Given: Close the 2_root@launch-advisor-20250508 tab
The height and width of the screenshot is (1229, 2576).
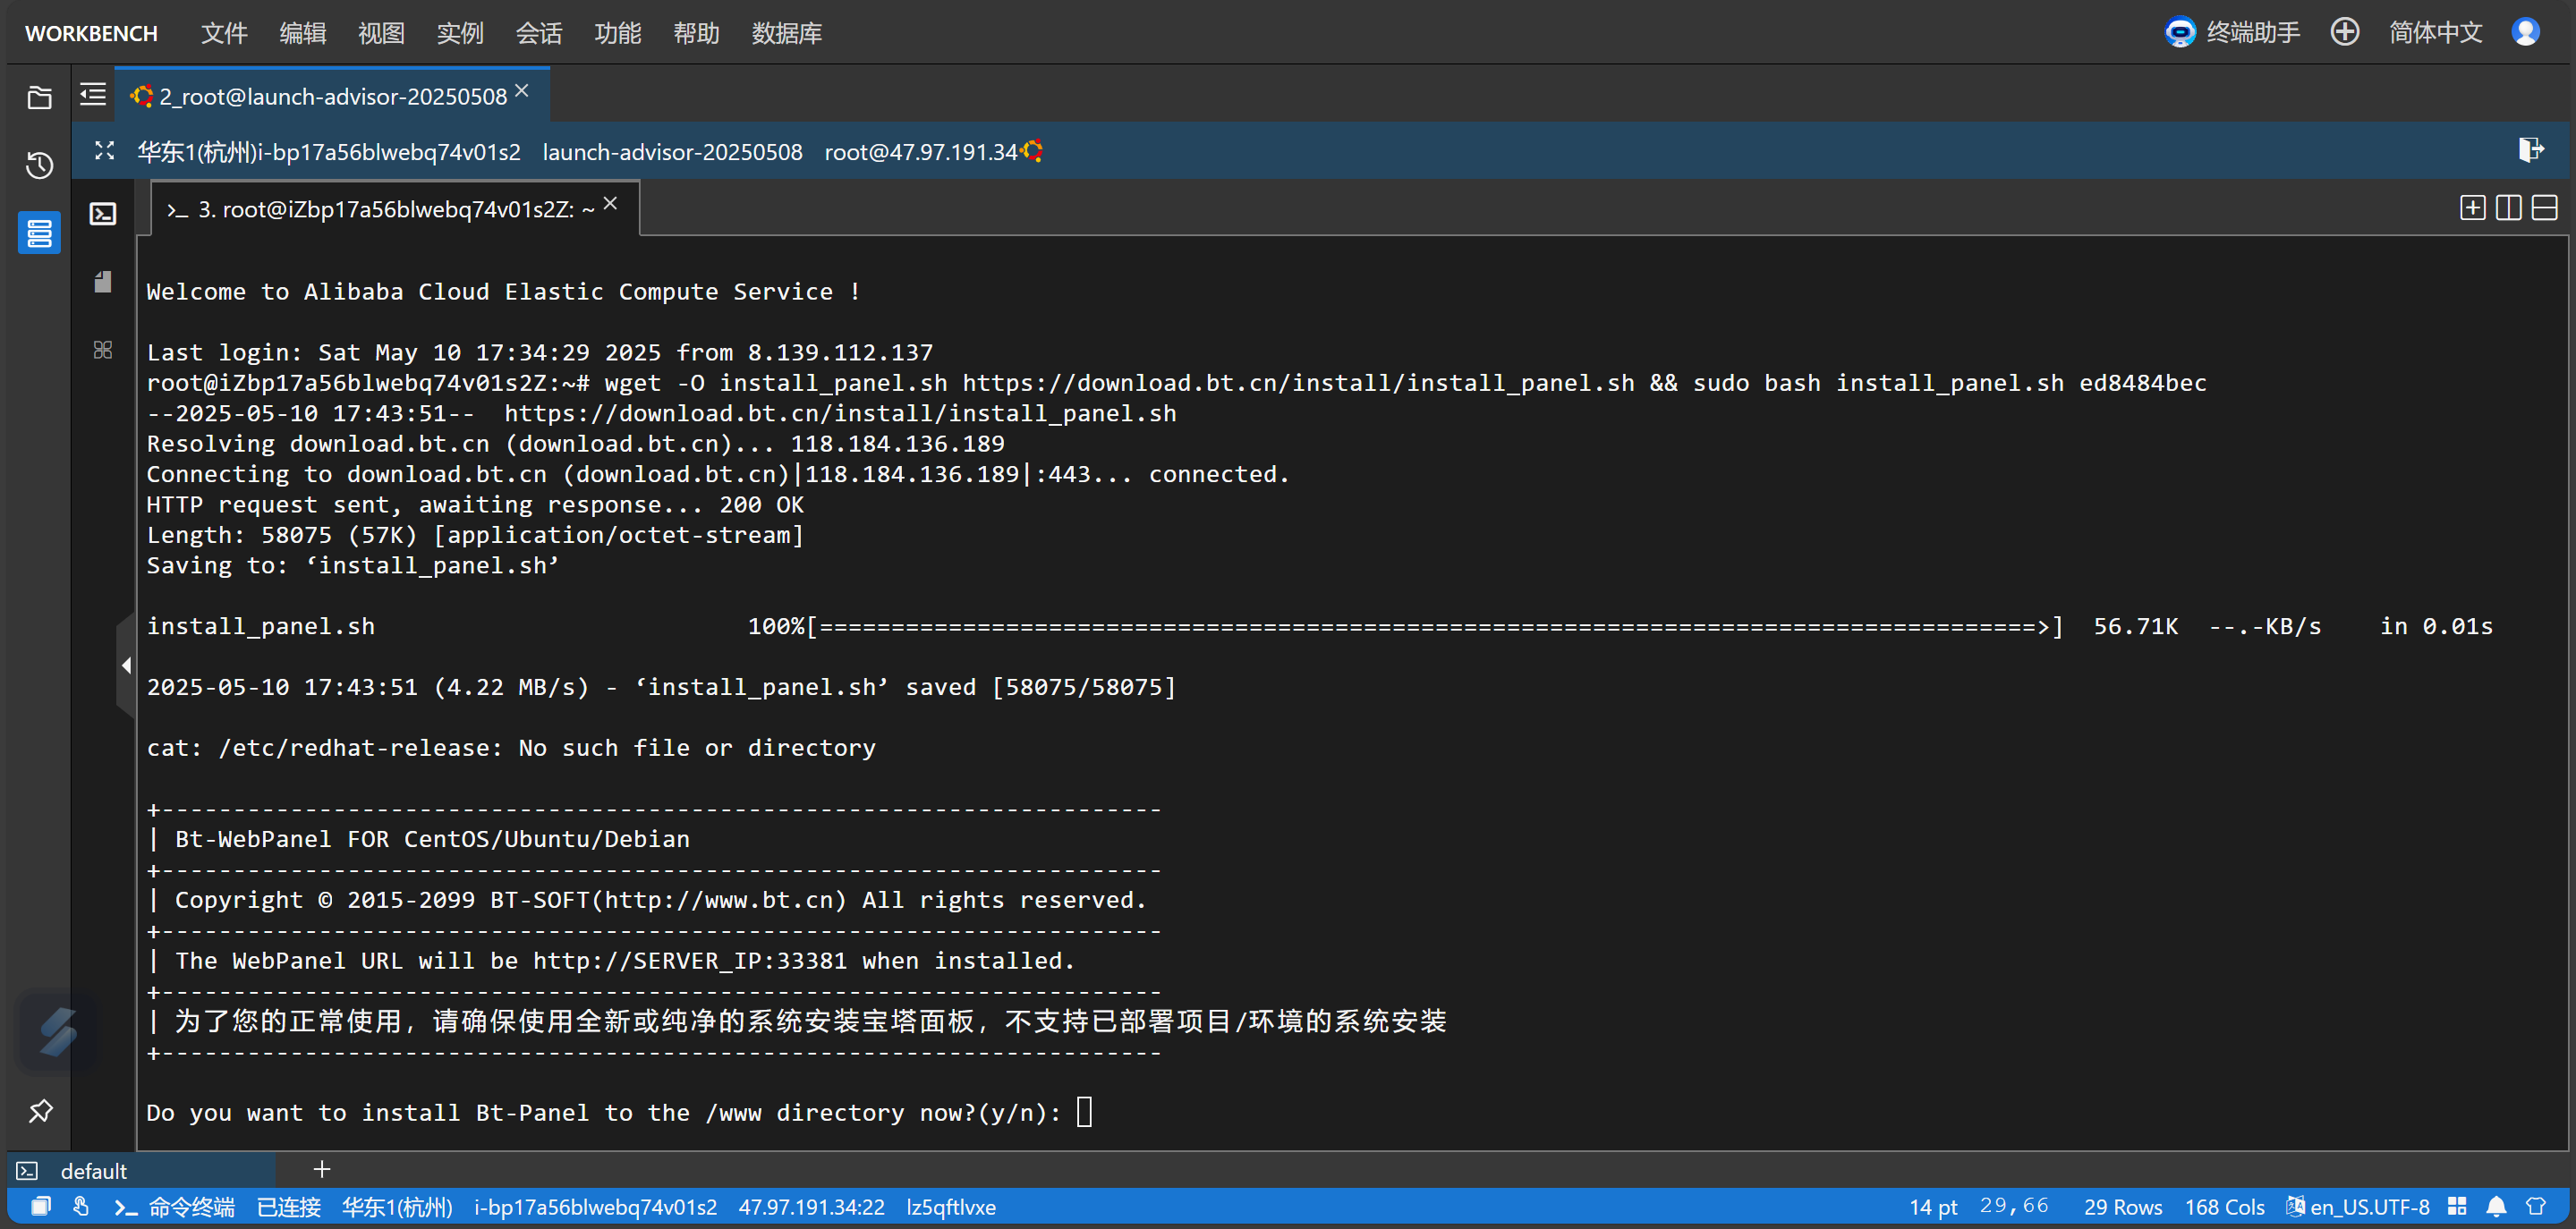Looking at the screenshot, I should tap(522, 91).
